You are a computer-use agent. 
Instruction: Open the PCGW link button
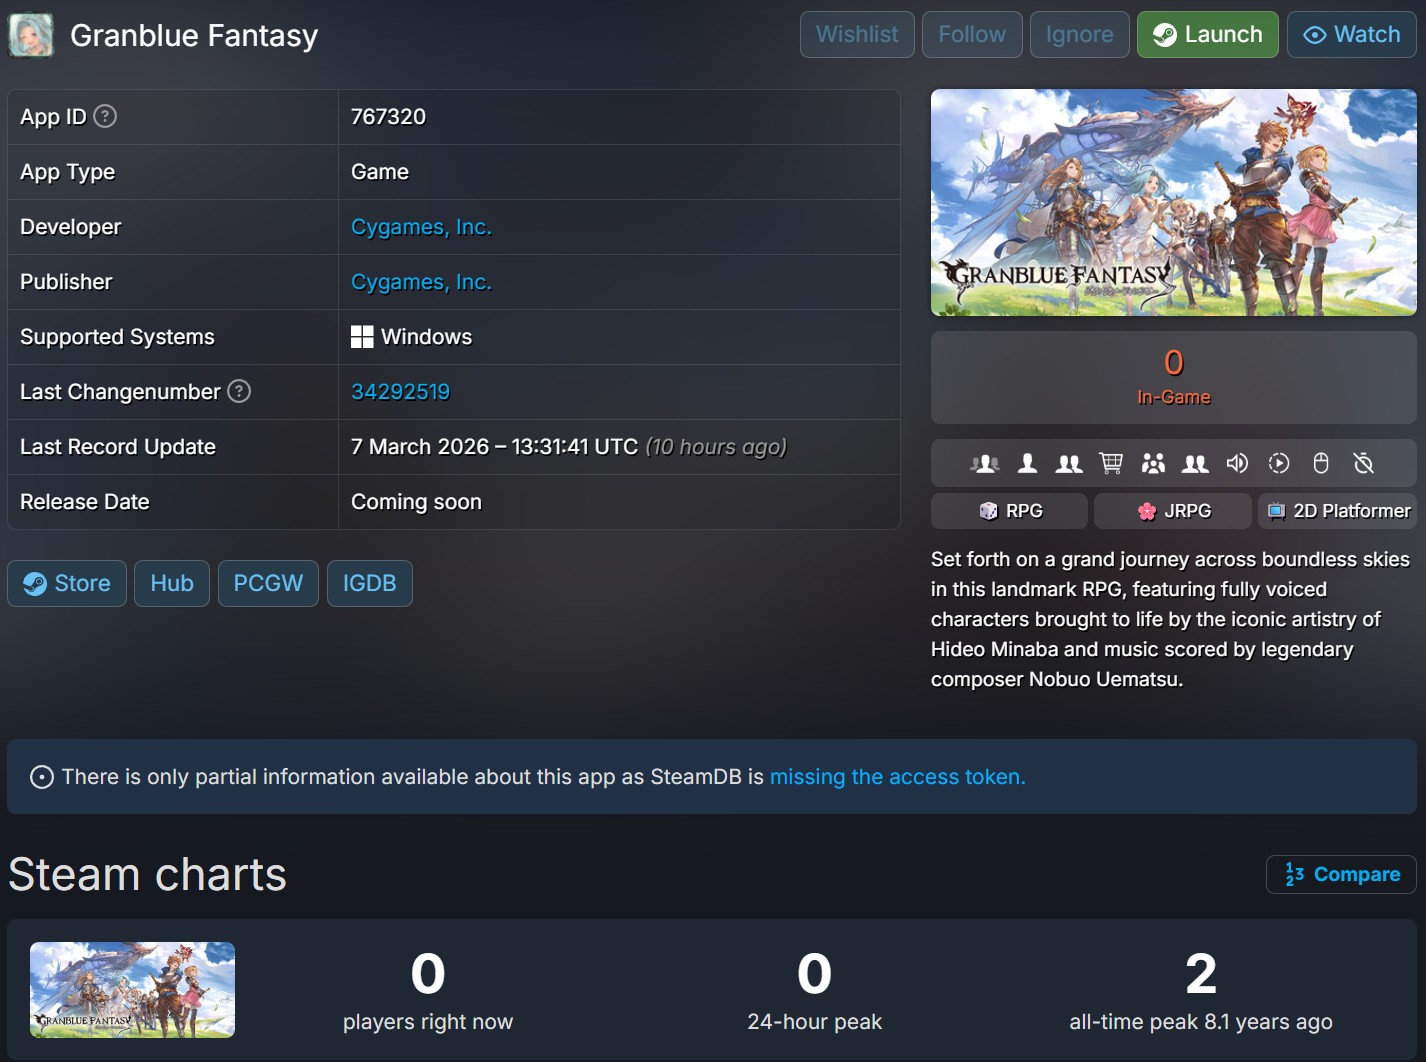268,583
